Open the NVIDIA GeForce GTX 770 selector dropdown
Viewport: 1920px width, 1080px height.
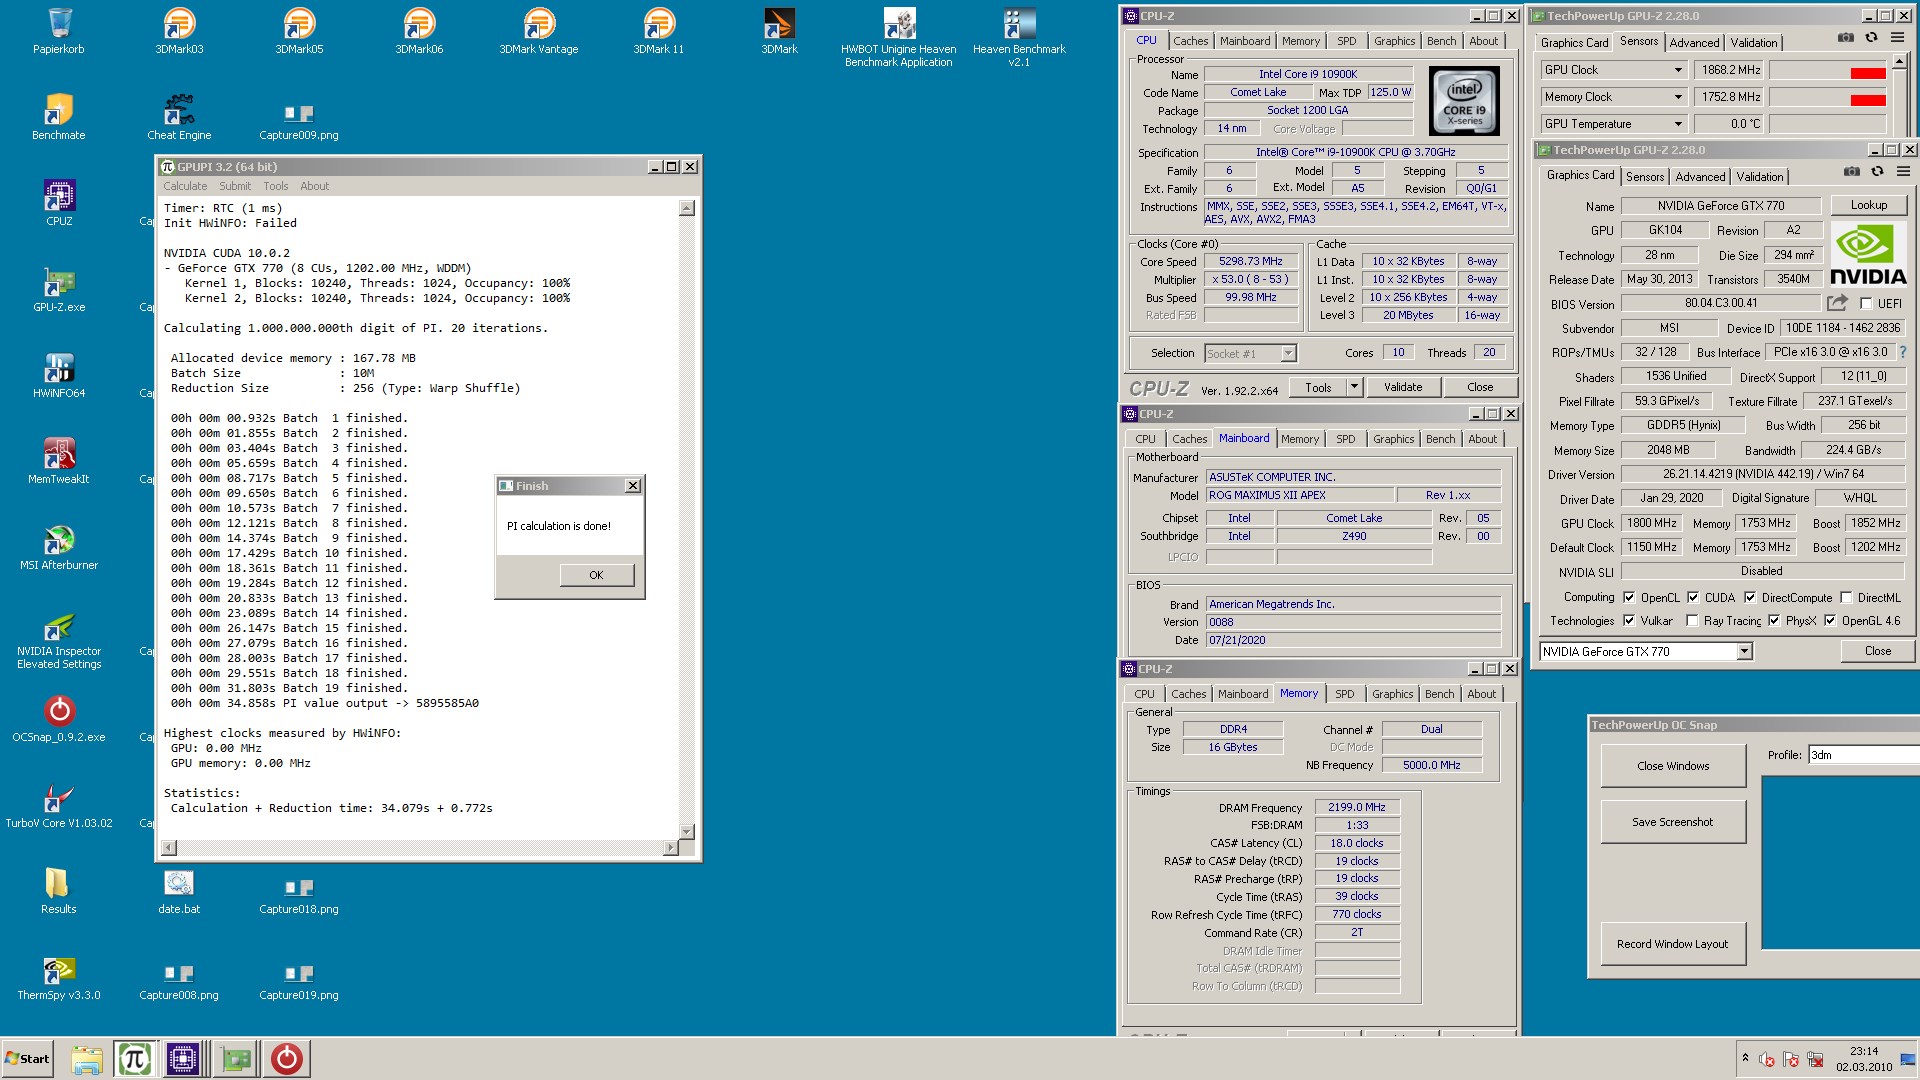pyautogui.click(x=1744, y=651)
